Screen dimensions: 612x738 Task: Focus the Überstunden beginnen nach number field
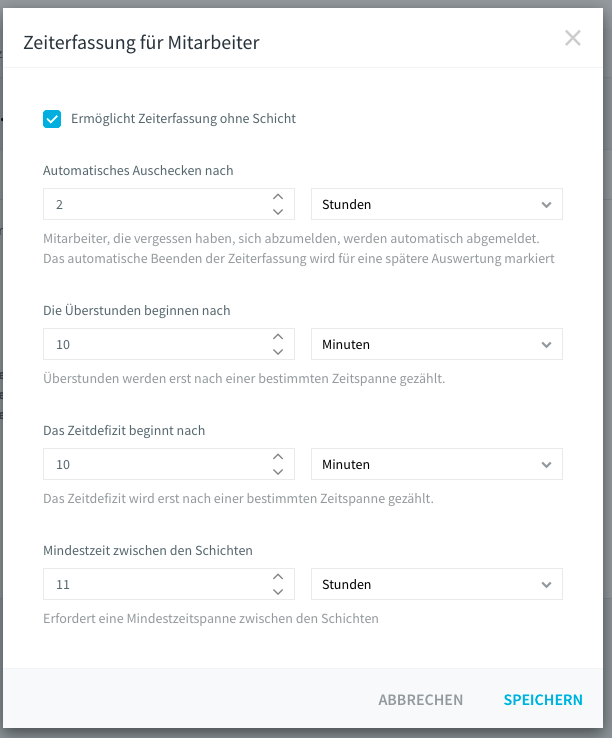(x=158, y=344)
